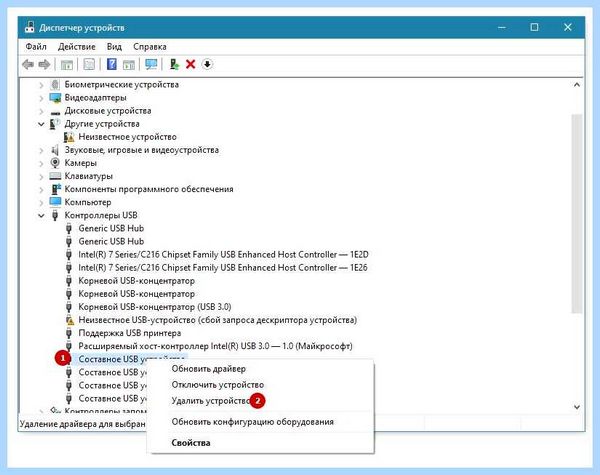Click the scrollbar up arrow
Screen dimensions: 600x475
coord(576,85)
